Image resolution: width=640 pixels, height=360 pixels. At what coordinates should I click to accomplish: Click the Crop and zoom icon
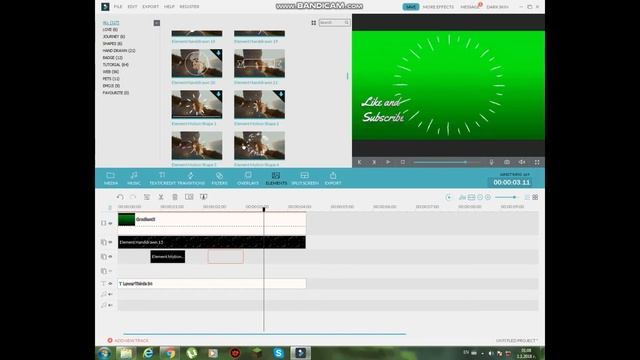(x=189, y=197)
